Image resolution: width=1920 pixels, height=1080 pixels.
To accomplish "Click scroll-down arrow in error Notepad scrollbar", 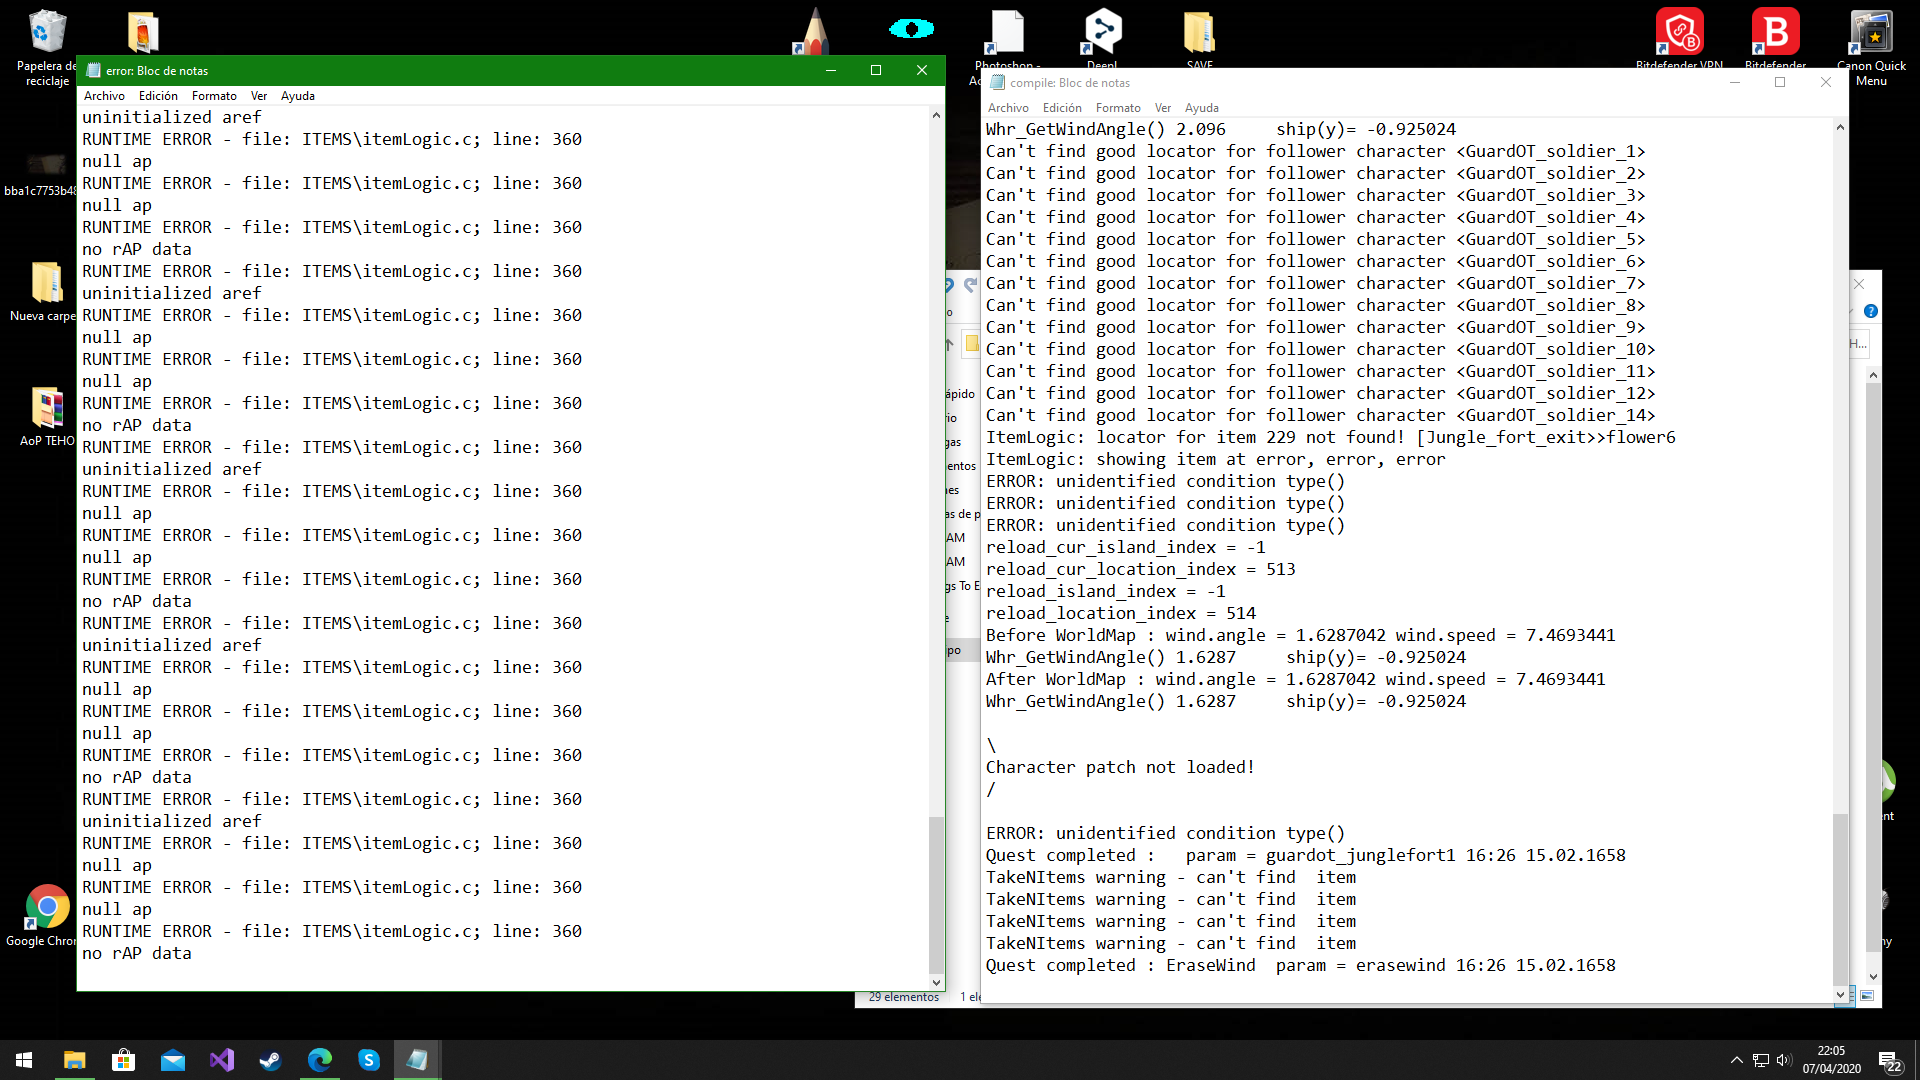I will pyautogui.click(x=936, y=982).
